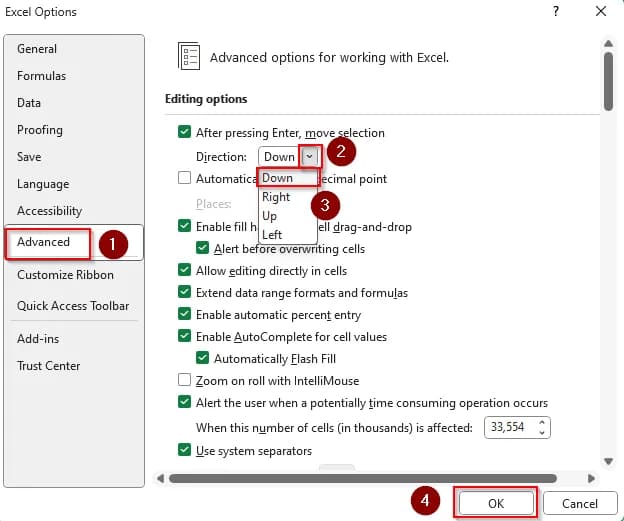The height and width of the screenshot is (521, 624).
Task: Click the vertical scrollbar down arrow
Action: click(608, 461)
